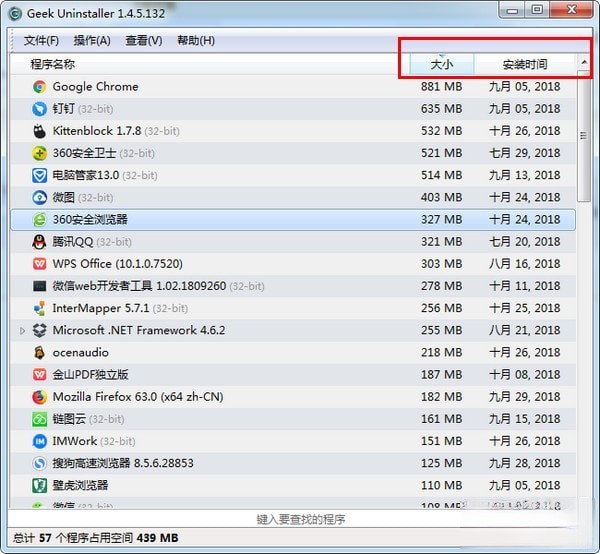
Task: Click the 532 MB size value
Action: pyautogui.click(x=442, y=131)
